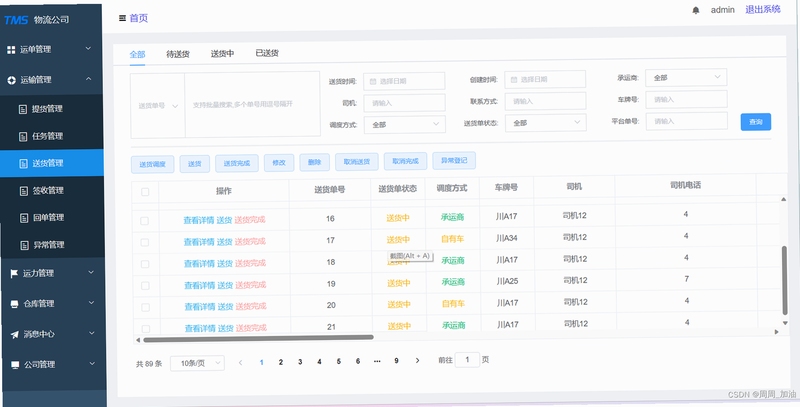Click the 异常管理 document icon
Viewport: 800px width, 407px height.
point(24,245)
